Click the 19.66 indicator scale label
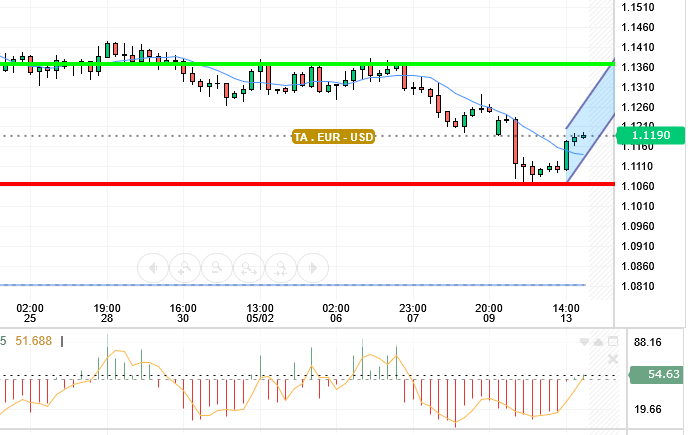Screen dimensions: 690x435 point(648,409)
